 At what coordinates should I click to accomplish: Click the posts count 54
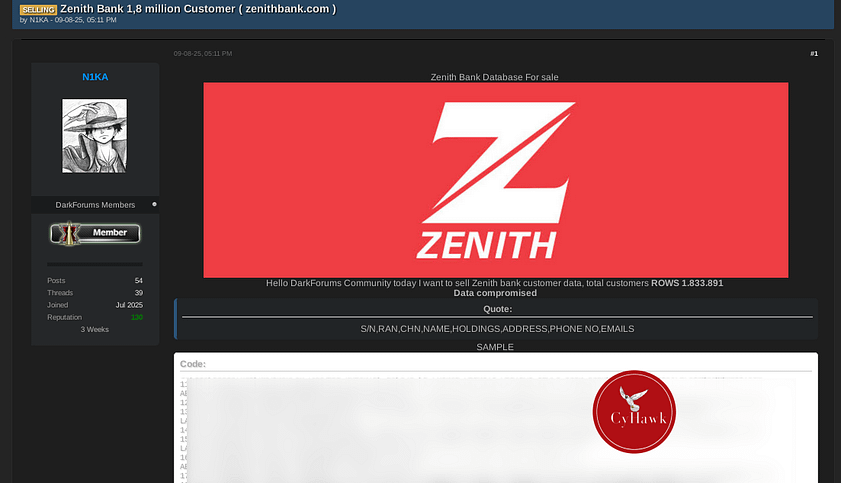[139, 280]
